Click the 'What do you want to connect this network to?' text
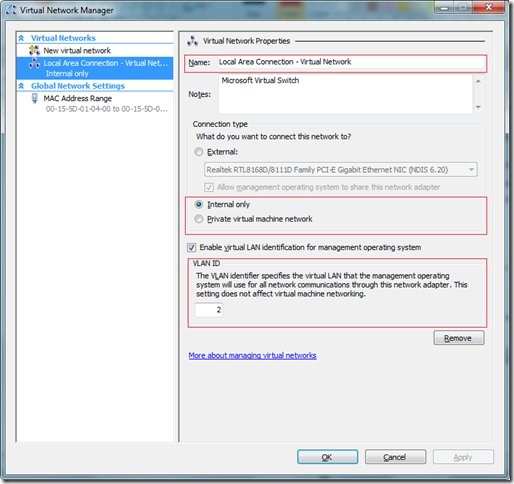 (x=273, y=137)
